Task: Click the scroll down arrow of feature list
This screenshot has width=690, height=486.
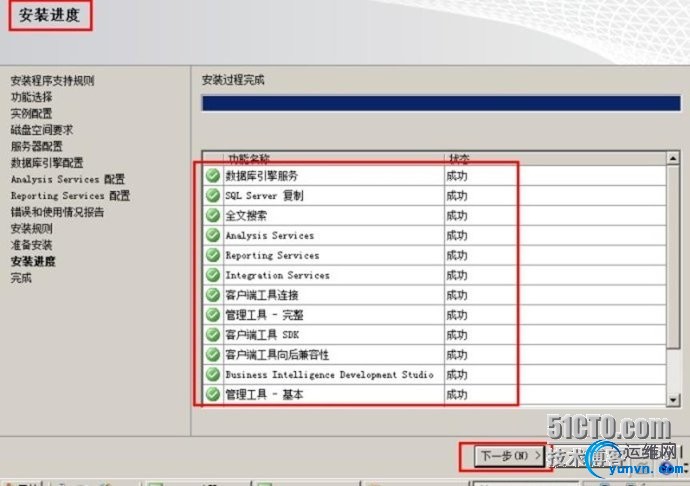Action: (x=673, y=400)
